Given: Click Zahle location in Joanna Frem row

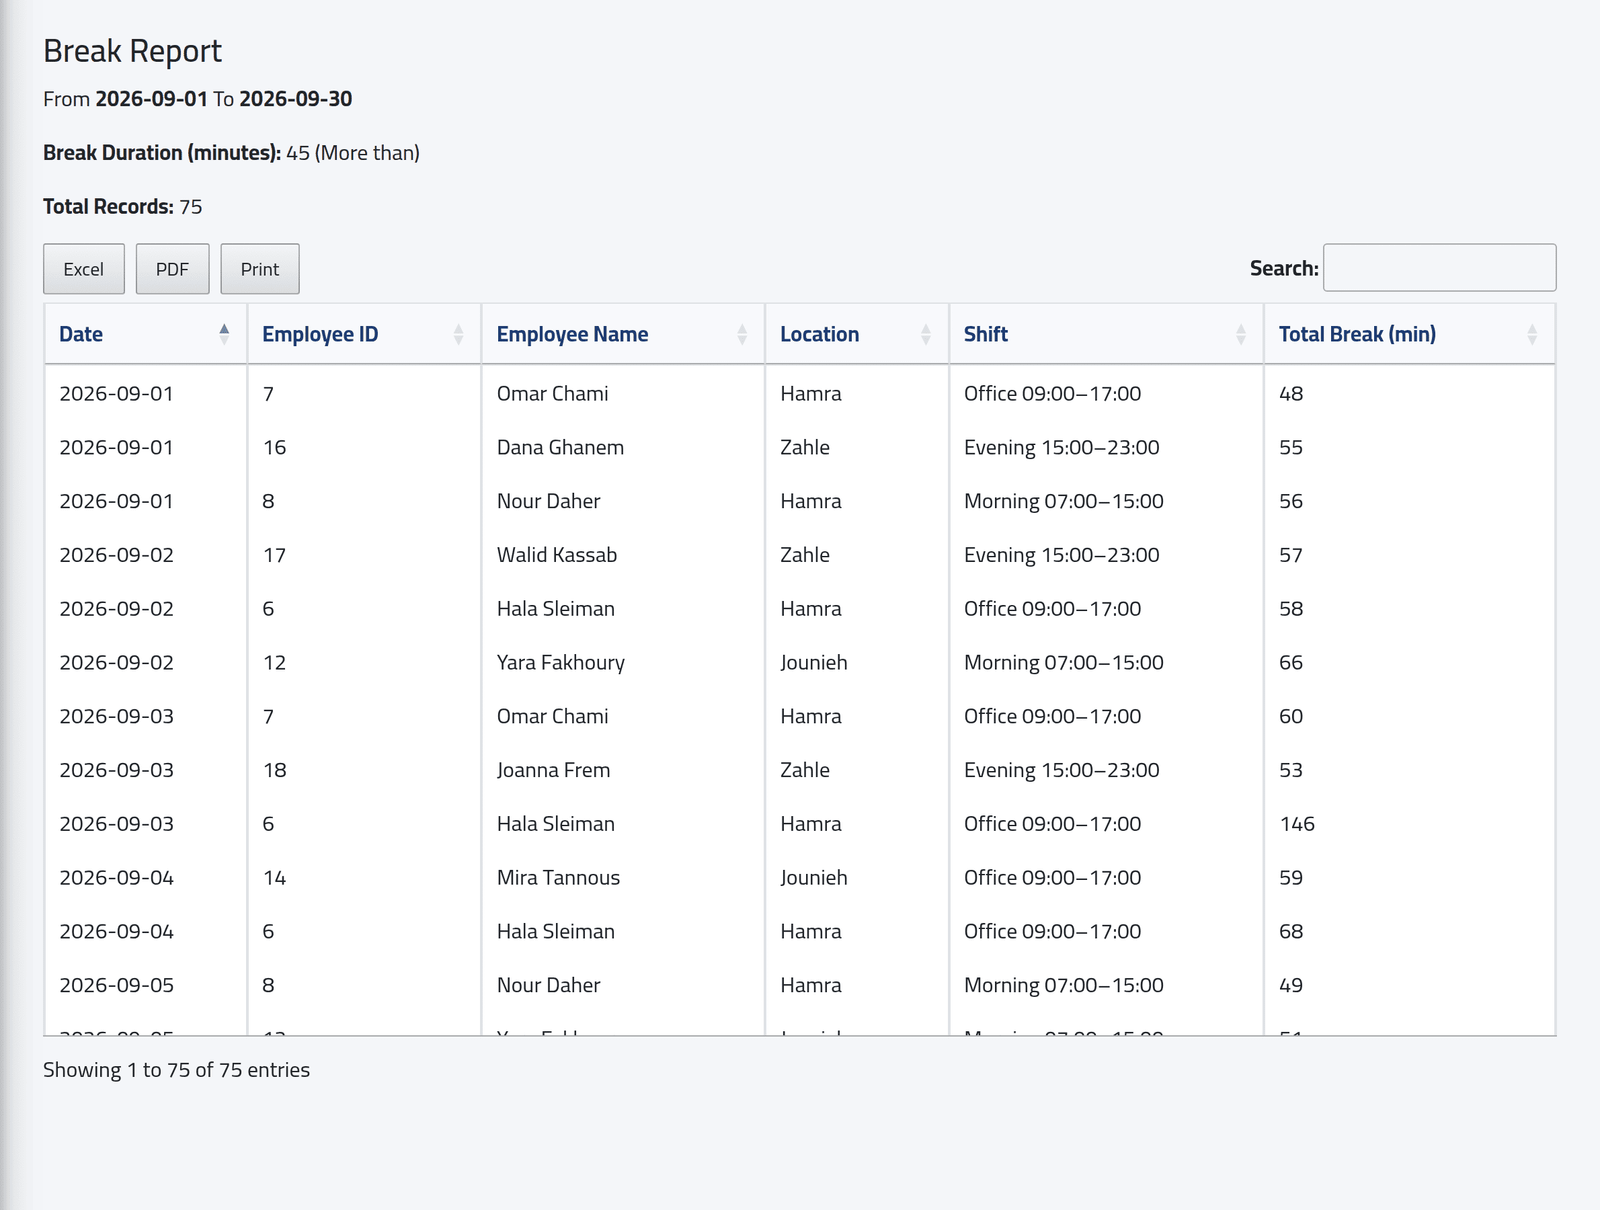Looking at the screenshot, I should [805, 770].
